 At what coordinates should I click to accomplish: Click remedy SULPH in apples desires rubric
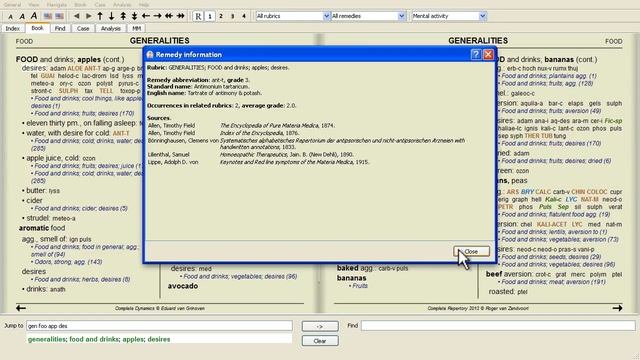point(68,91)
